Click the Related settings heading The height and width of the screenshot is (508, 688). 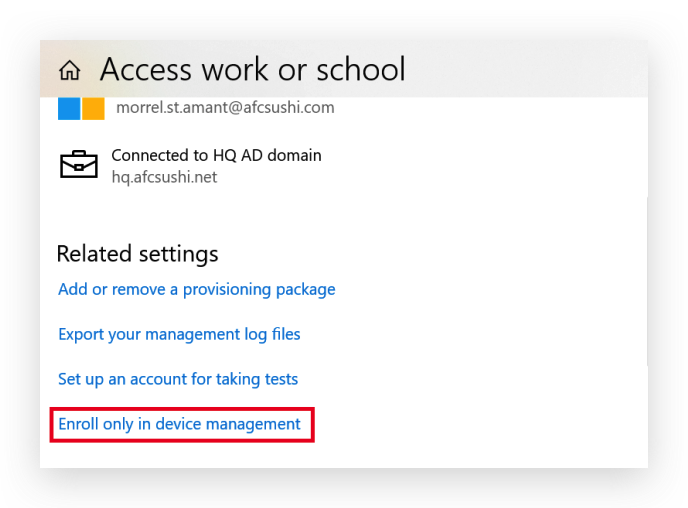pos(137,254)
